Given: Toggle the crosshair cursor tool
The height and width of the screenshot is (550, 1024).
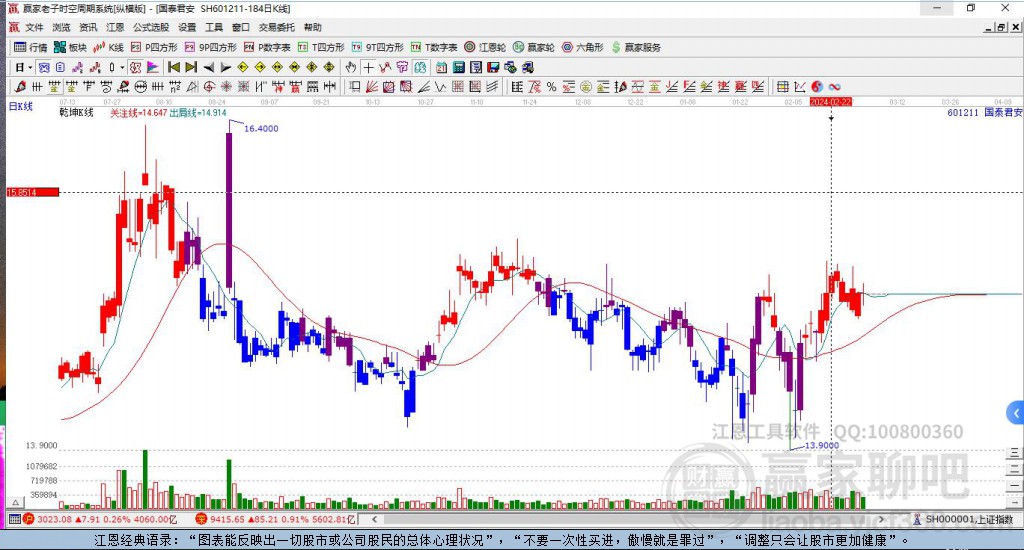Looking at the screenshot, I should [368, 67].
